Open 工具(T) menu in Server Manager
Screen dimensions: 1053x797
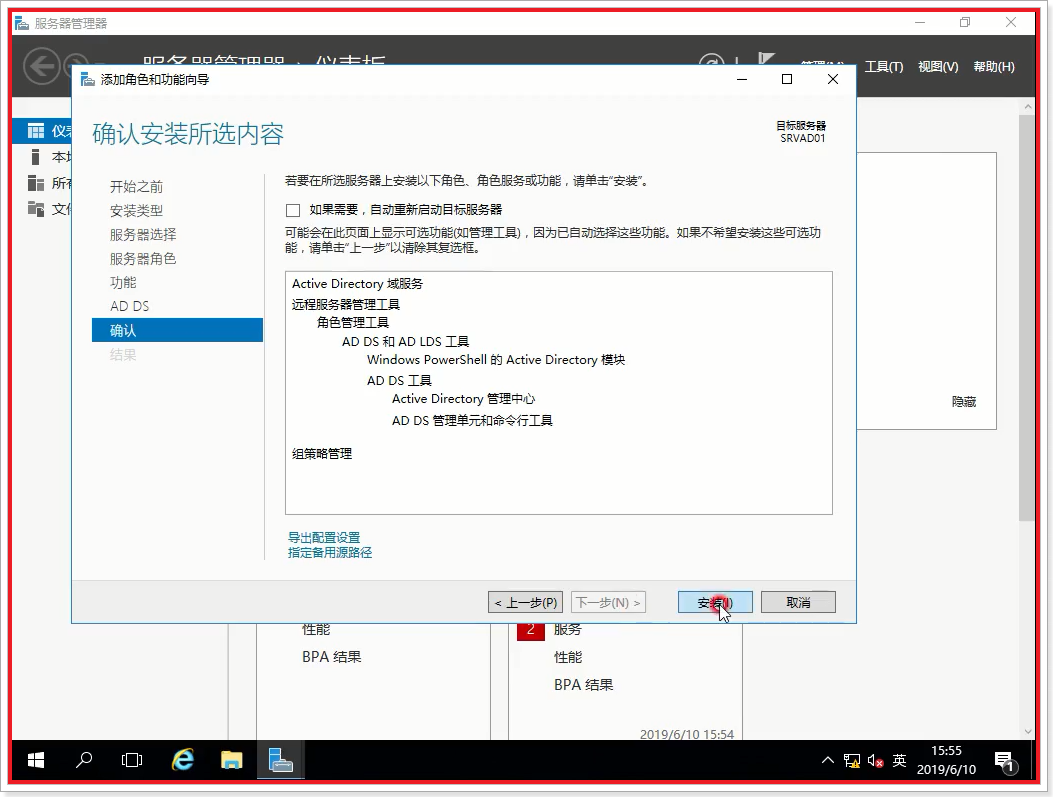[883, 66]
